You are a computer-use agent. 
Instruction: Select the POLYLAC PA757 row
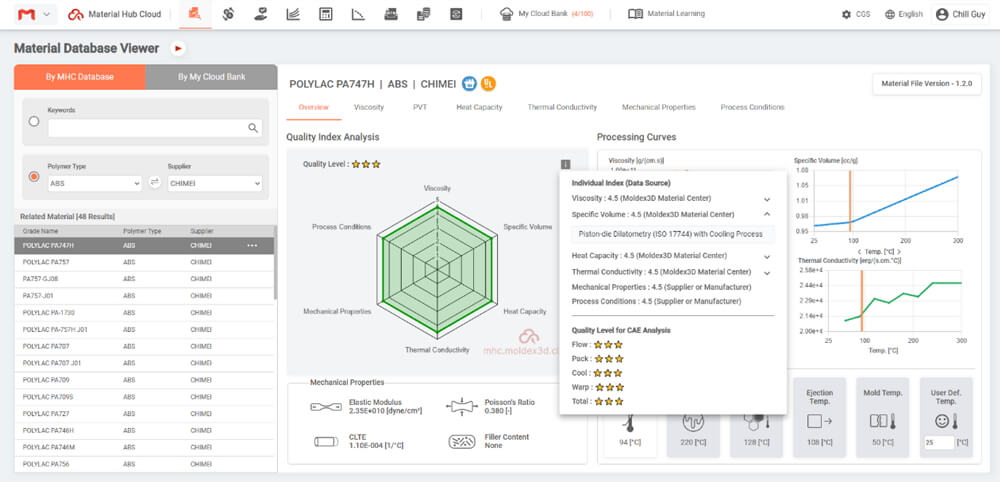(x=144, y=262)
